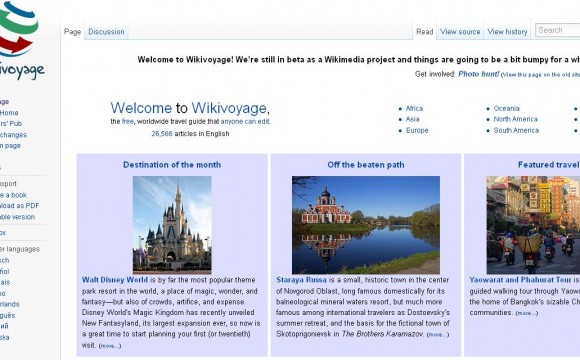Open the 'Destination of the month' heading
The width and height of the screenshot is (580, 360).
pos(172,165)
